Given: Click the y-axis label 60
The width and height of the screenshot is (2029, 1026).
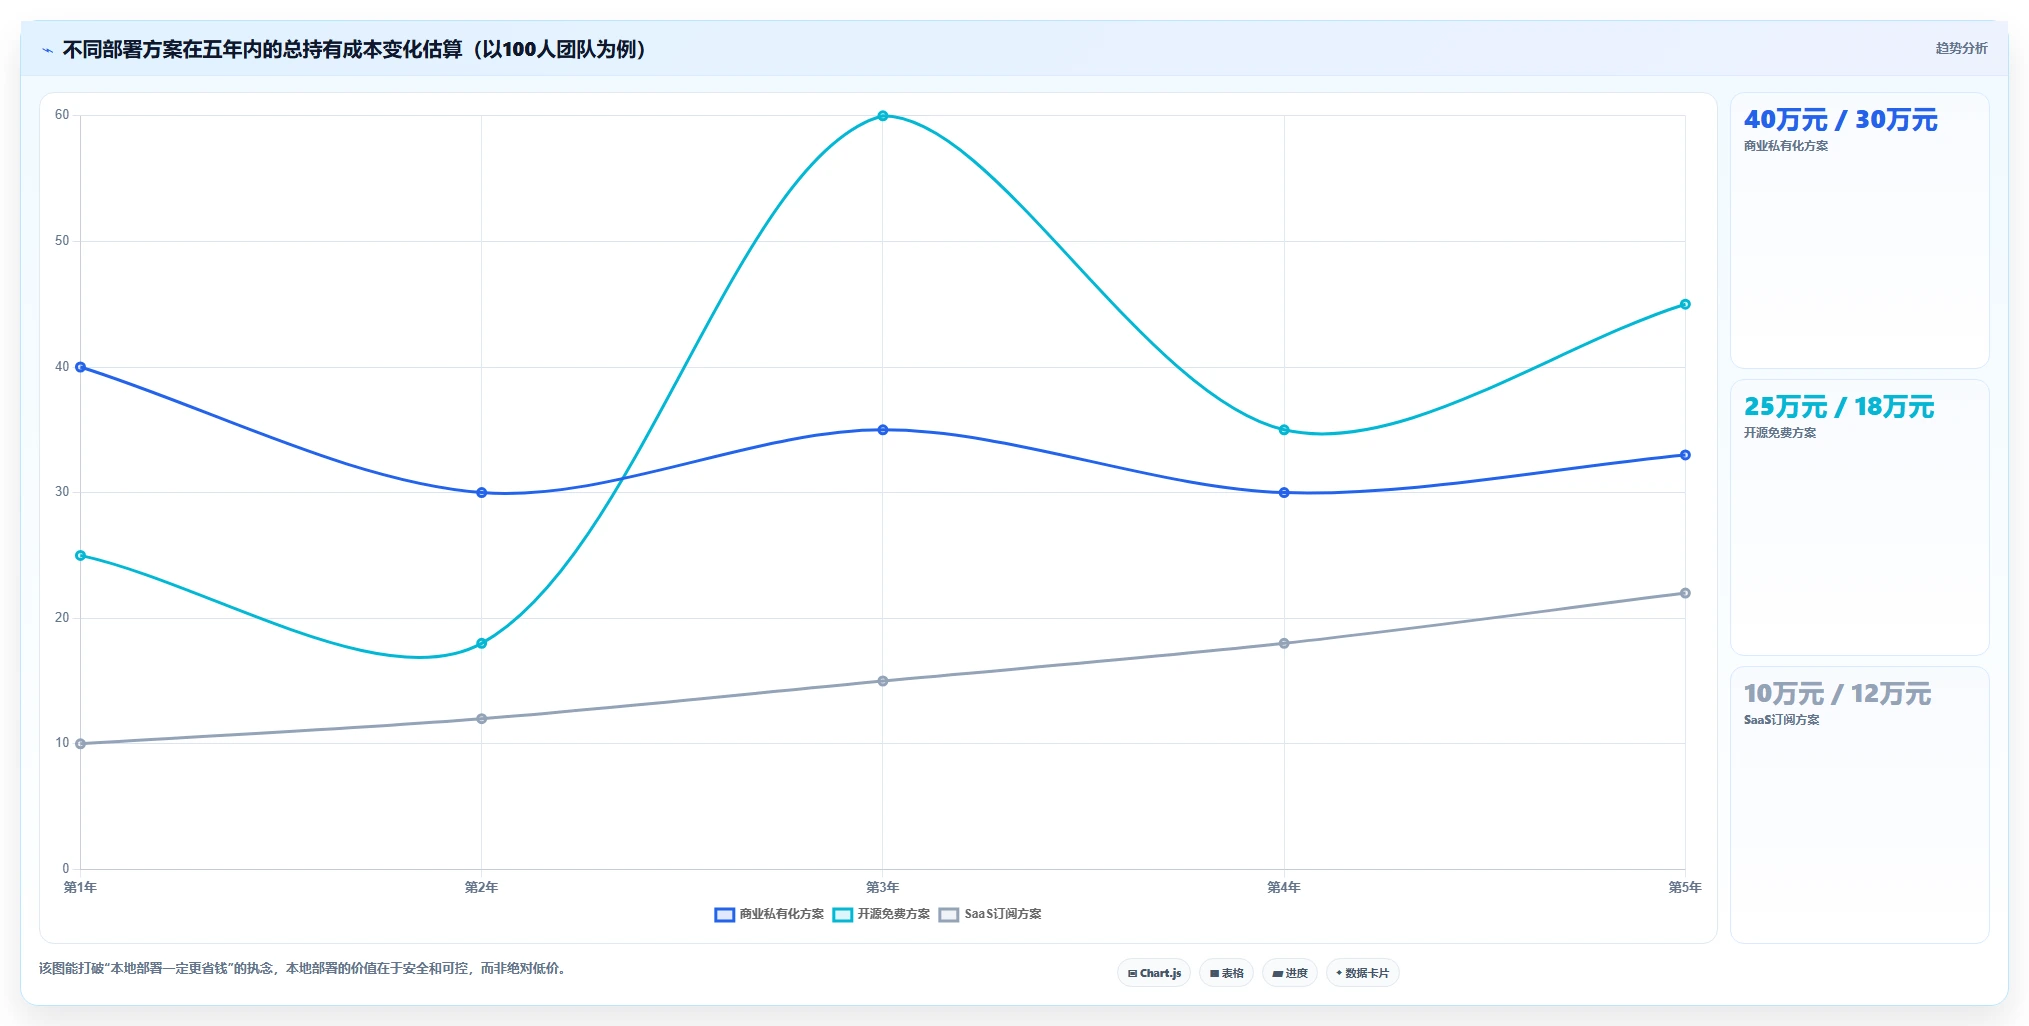Looking at the screenshot, I should [62, 115].
